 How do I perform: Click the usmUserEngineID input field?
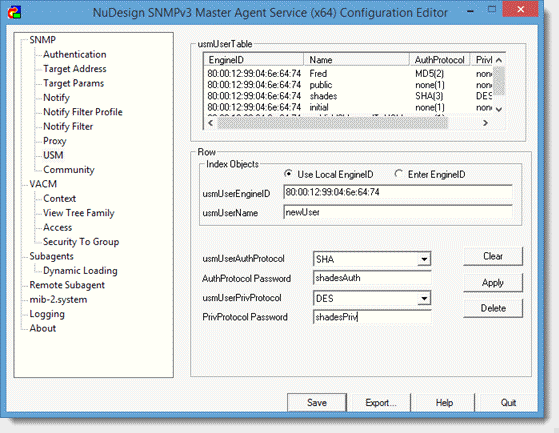pos(398,192)
